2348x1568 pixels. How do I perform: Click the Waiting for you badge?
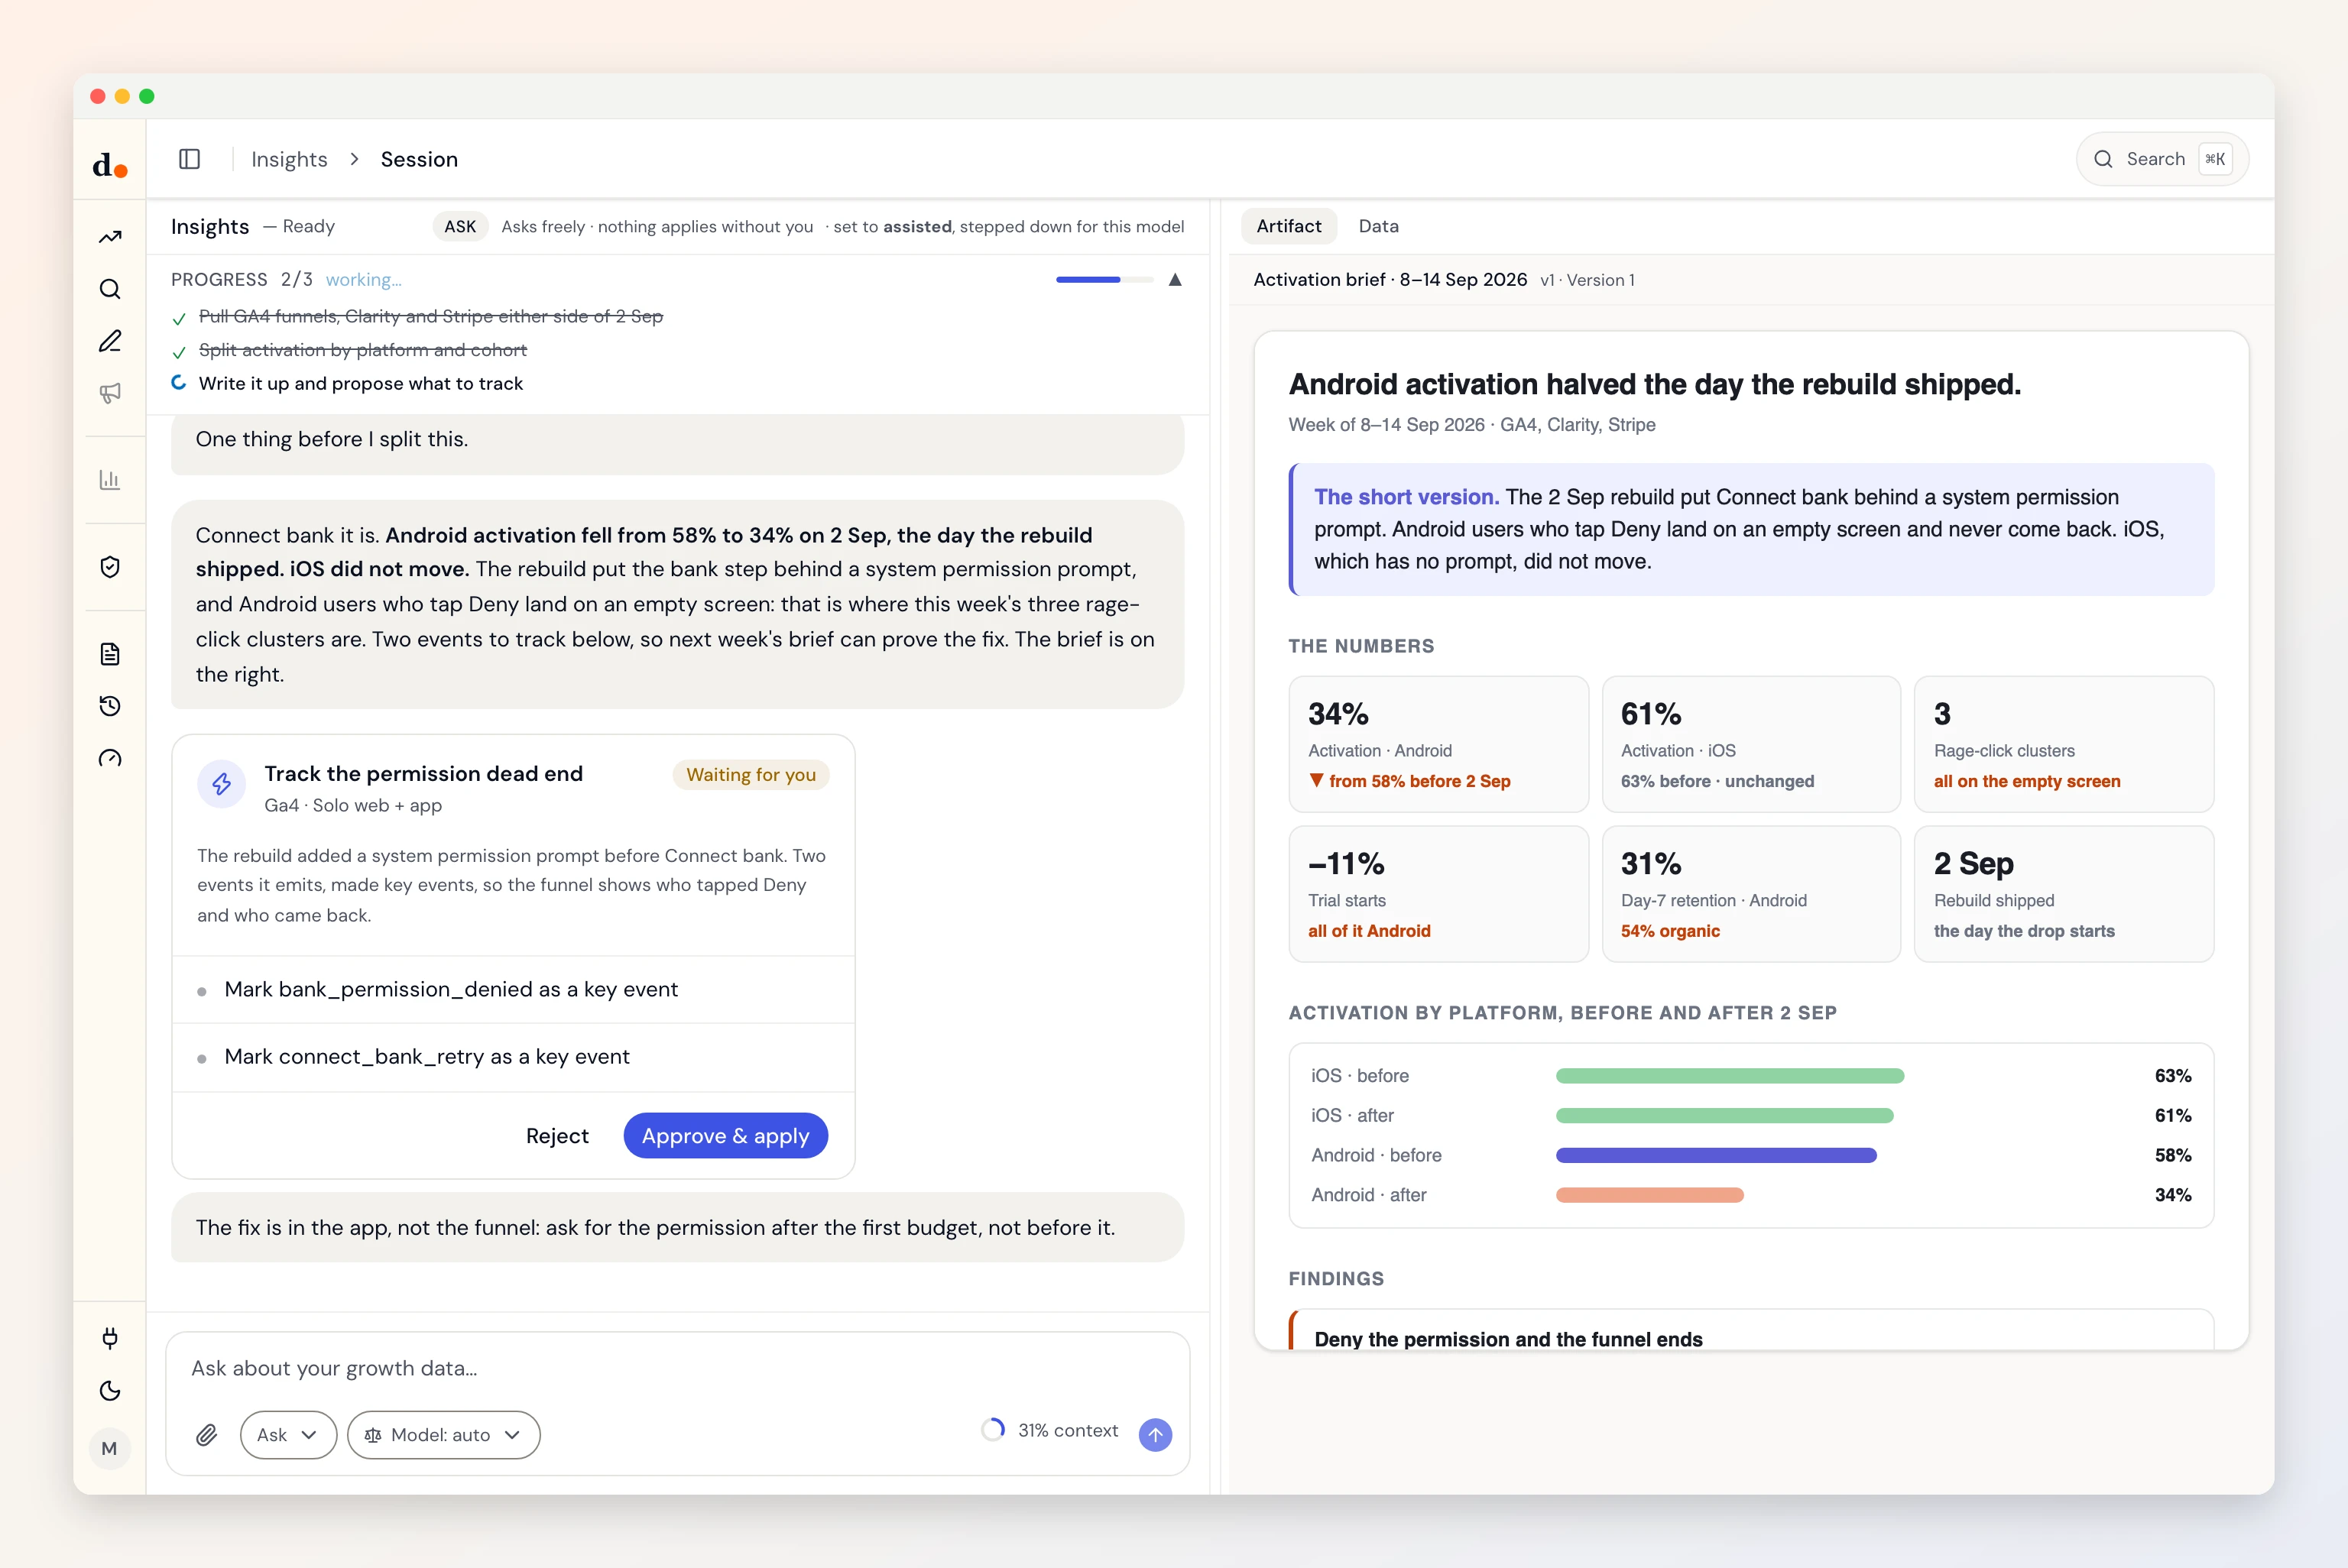coord(751,775)
